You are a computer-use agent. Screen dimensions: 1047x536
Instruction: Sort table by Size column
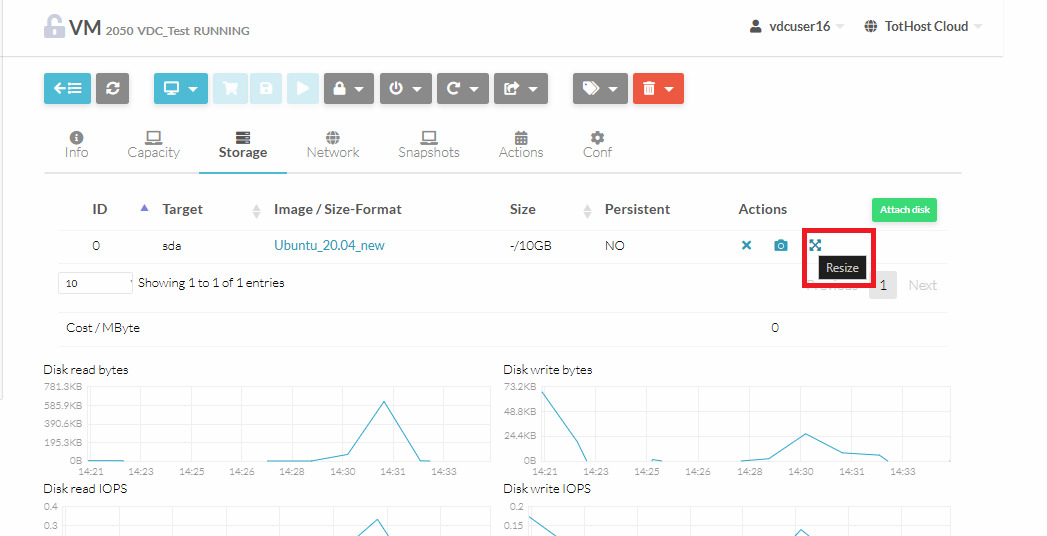[522, 209]
